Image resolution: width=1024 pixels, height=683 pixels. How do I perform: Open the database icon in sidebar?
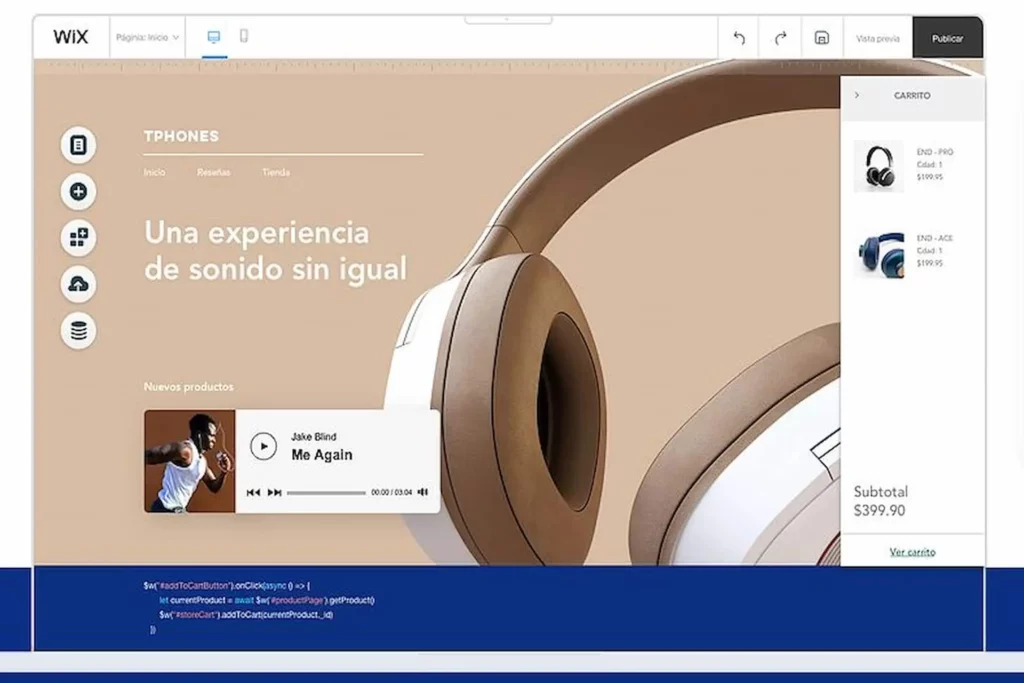tap(78, 330)
